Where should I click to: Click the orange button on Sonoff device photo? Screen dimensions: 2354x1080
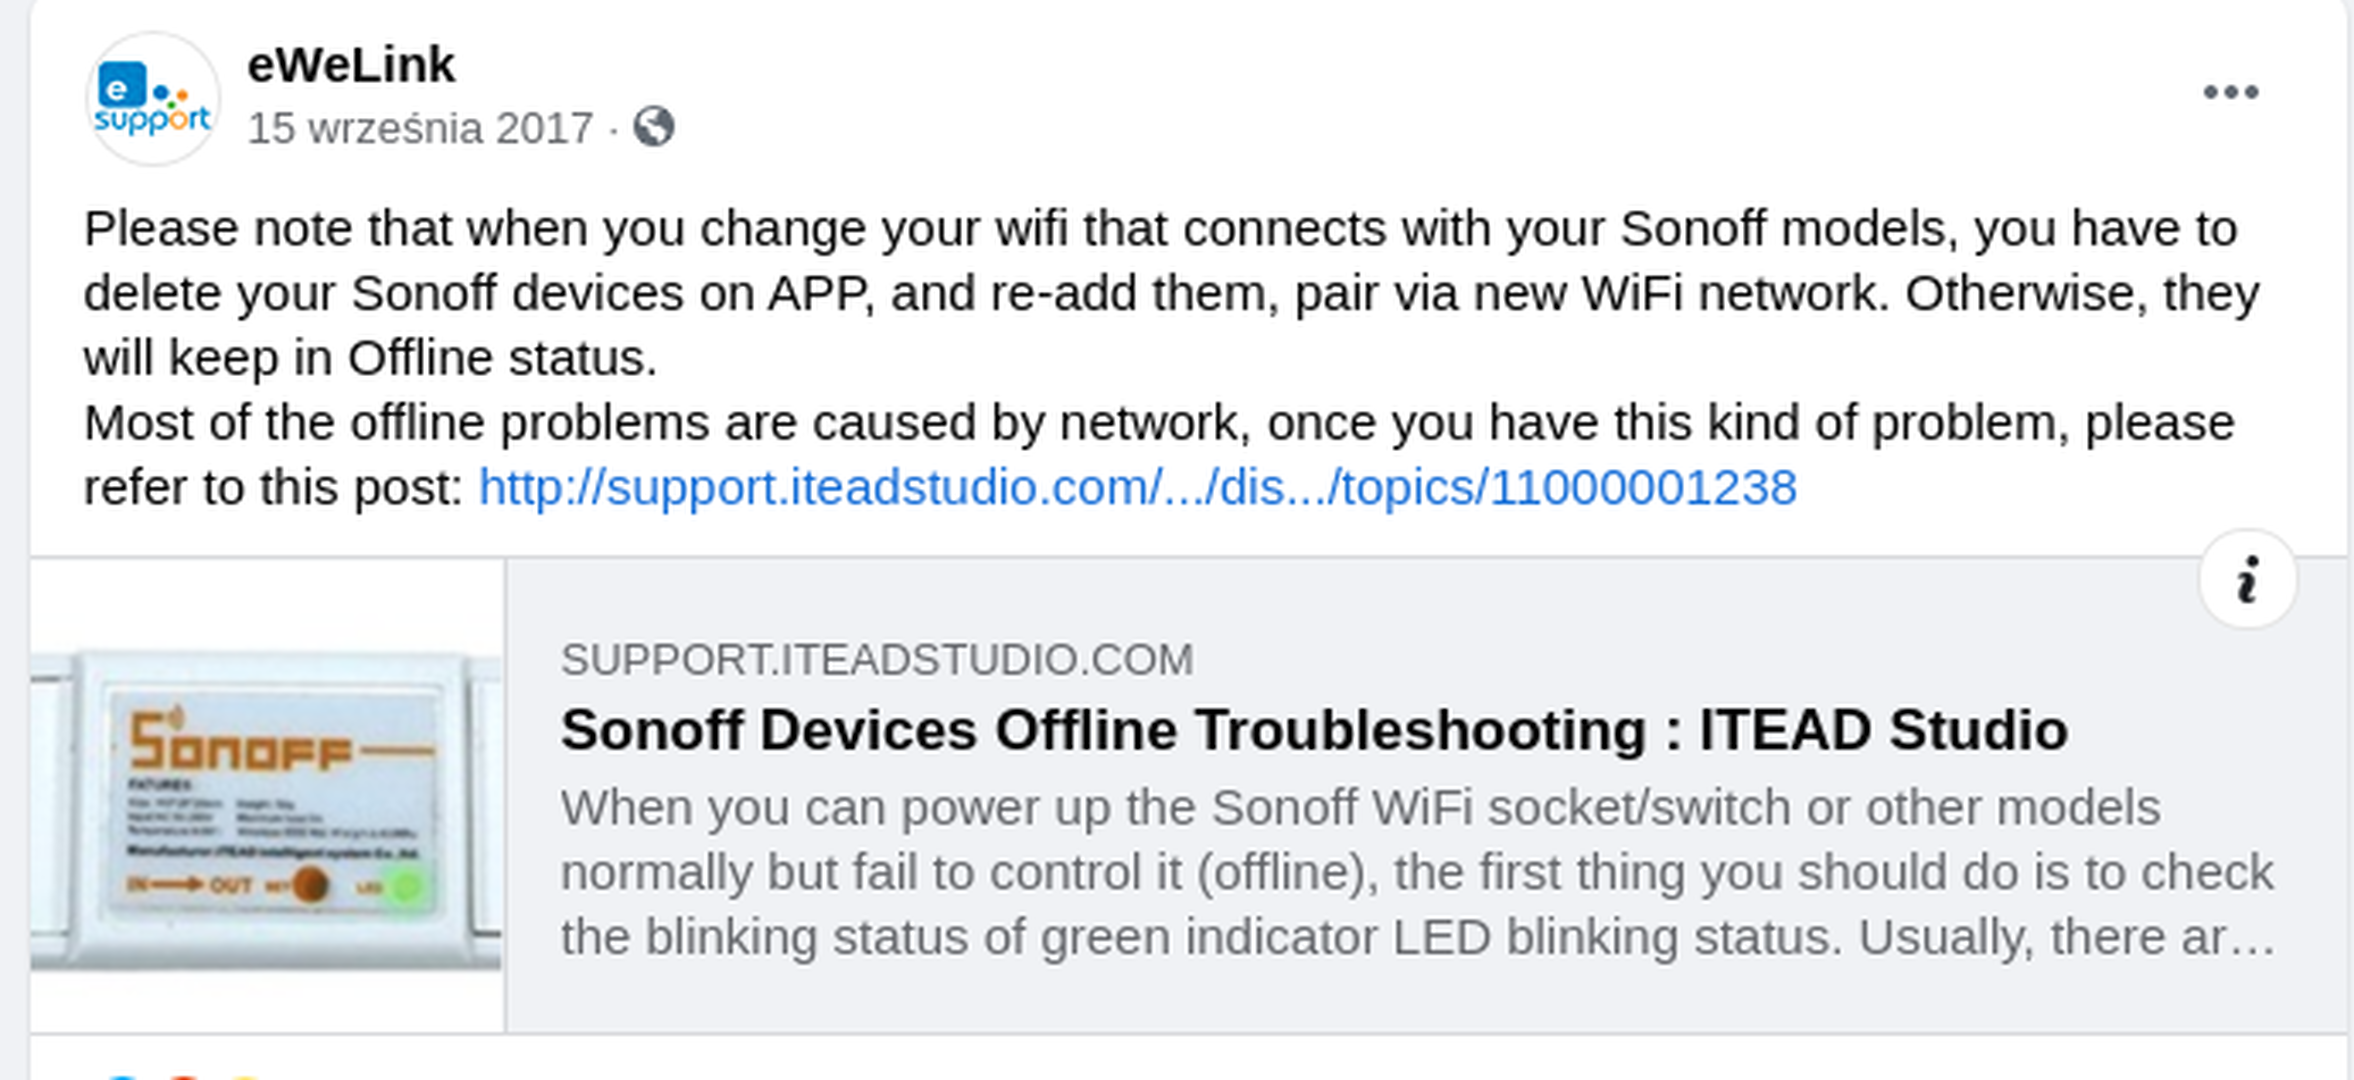[x=310, y=884]
